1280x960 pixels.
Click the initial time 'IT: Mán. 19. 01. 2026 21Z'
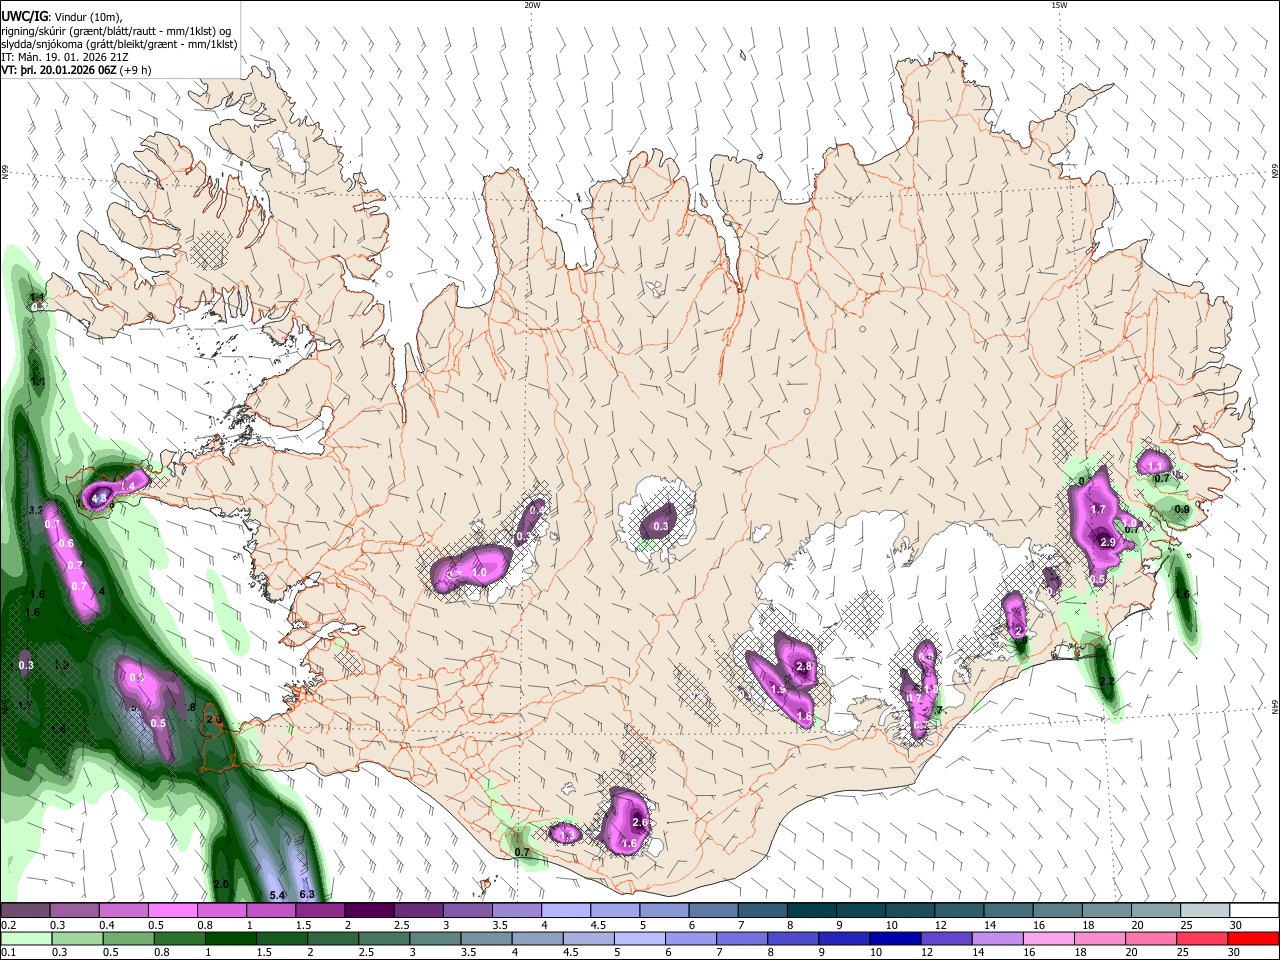[x=67, y=57]
